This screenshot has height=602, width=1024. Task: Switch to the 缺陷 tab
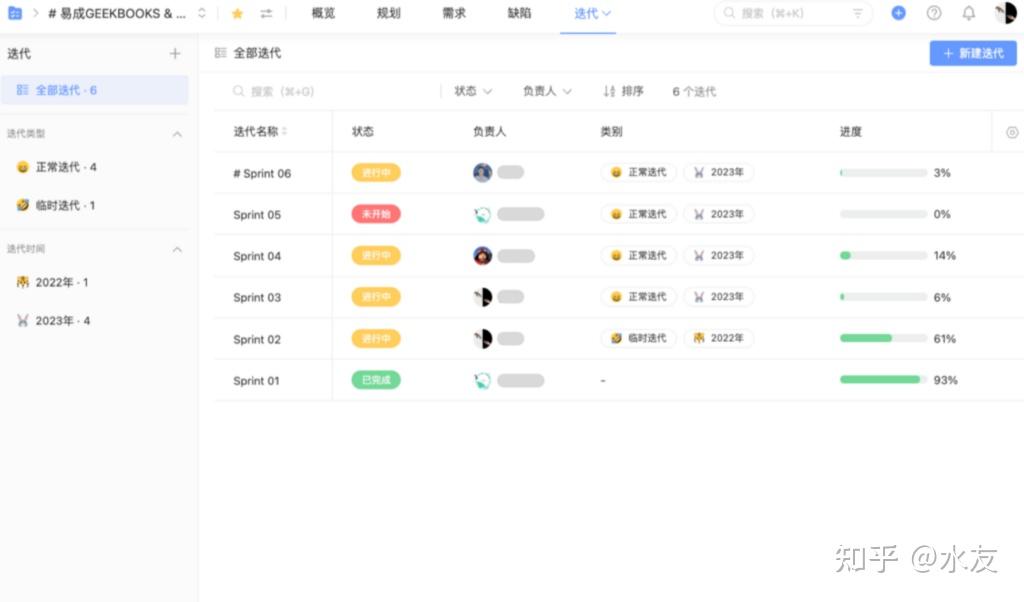coord(519,13)
